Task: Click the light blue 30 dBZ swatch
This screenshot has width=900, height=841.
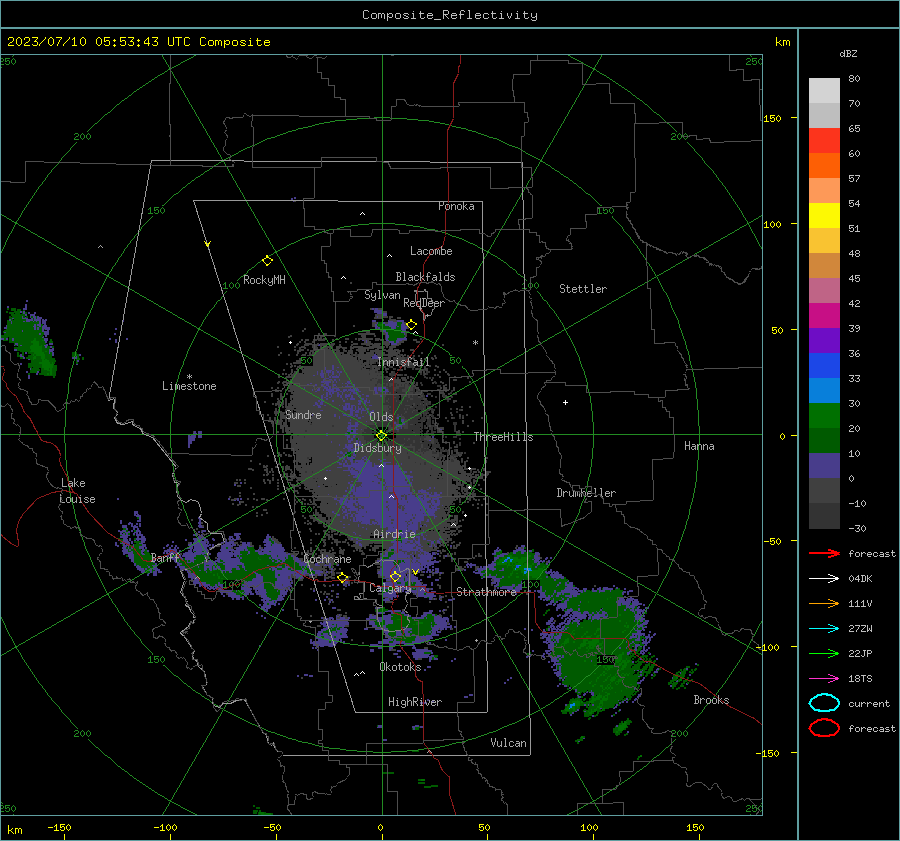Action: coord(824,391)
